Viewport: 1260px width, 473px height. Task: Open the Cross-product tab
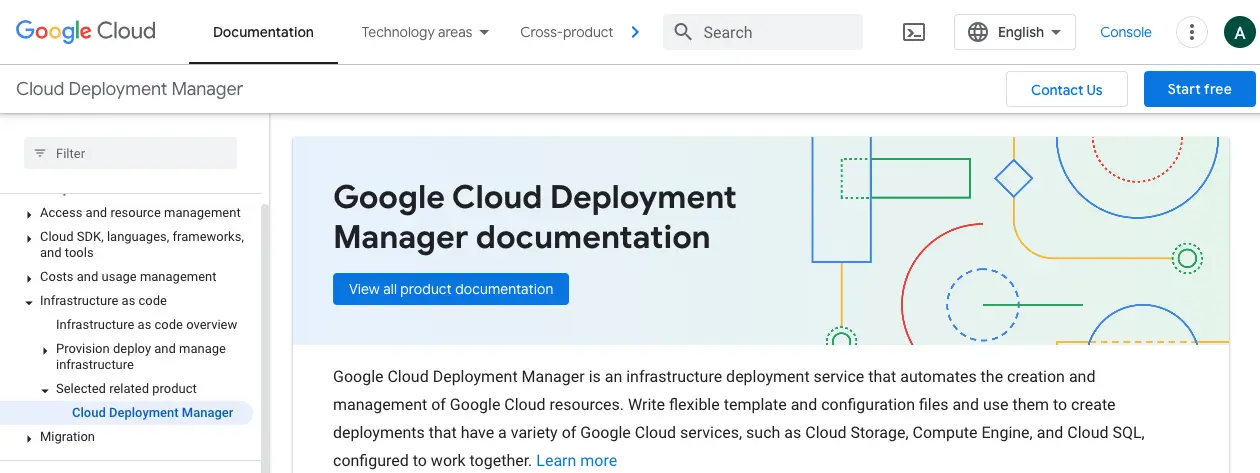[566, 32]
